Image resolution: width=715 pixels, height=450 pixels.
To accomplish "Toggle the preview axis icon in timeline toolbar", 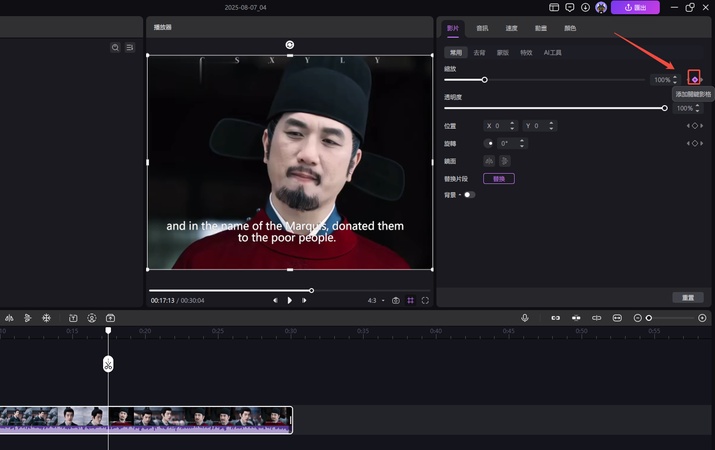I will tap(596, 318).
